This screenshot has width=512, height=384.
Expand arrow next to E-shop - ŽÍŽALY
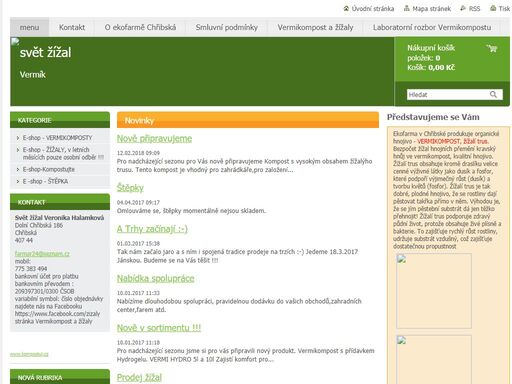pyautogui.click(x=18, y=150)
